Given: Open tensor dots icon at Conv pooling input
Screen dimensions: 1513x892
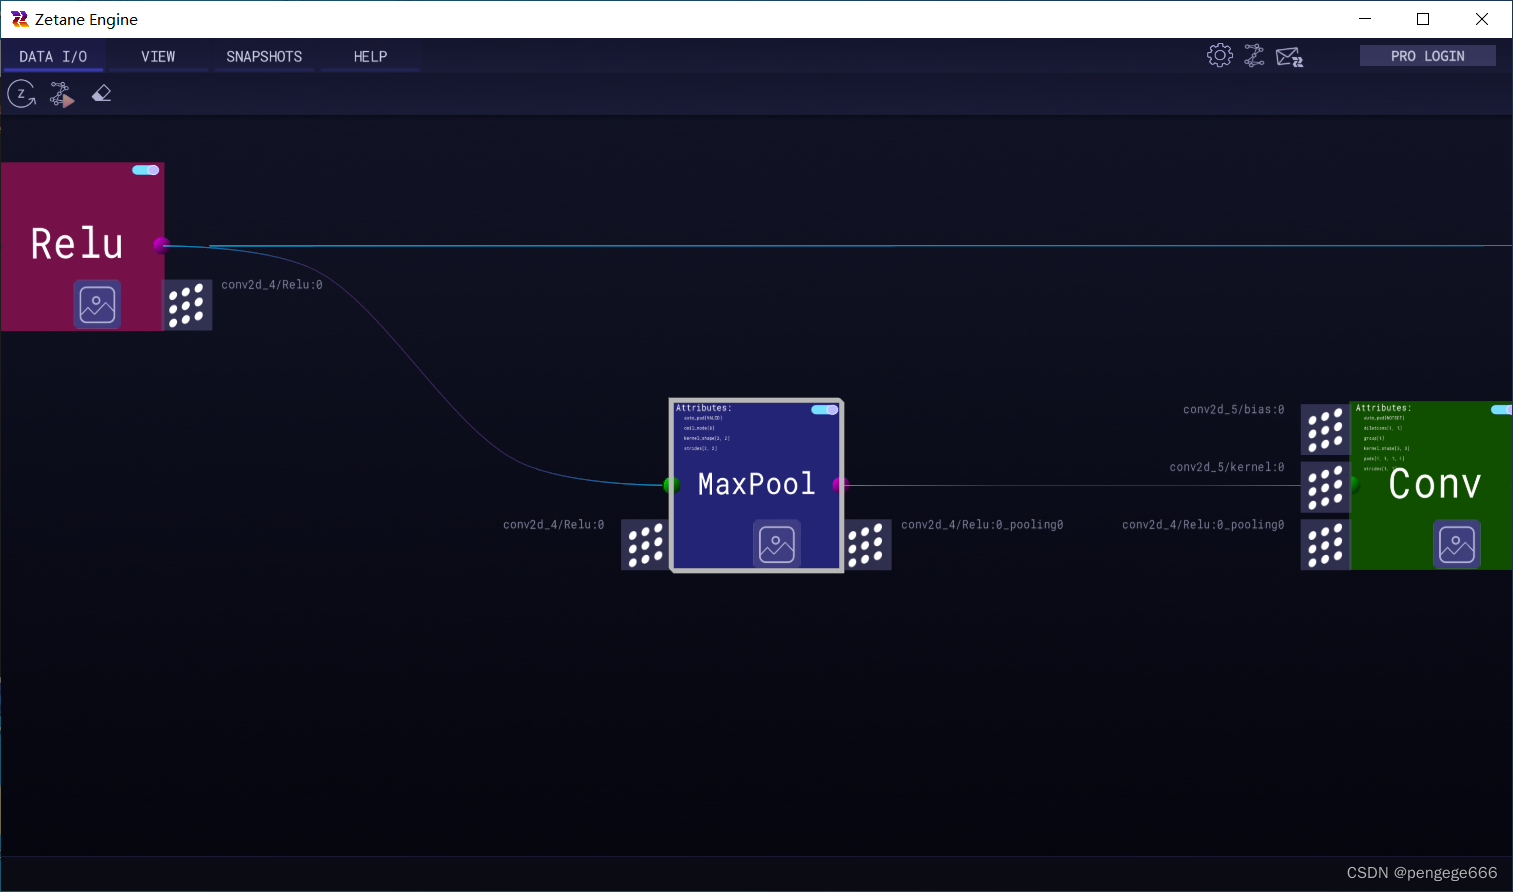Looking at the screenshot, I should [x=1325, y=545].
